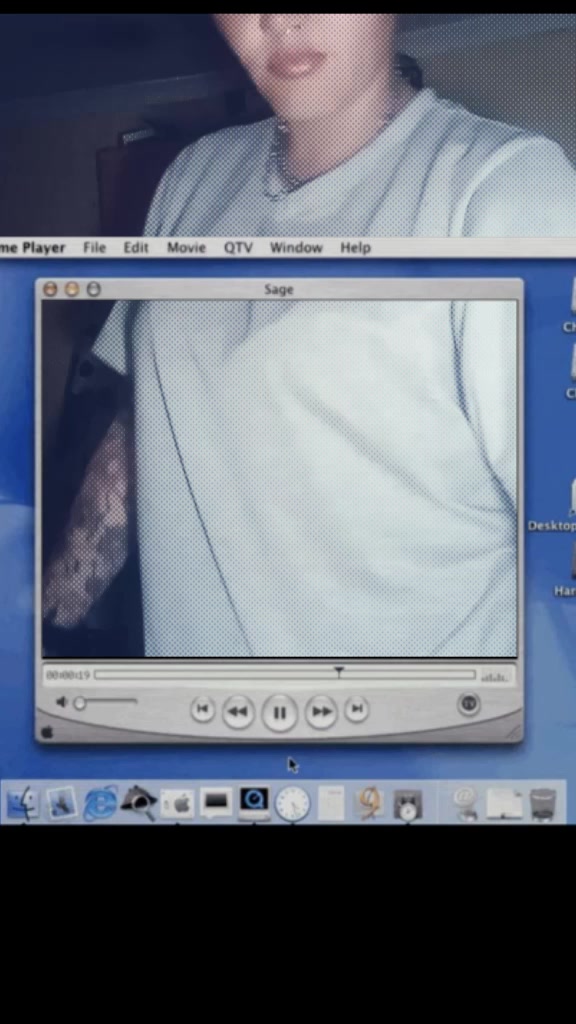Open the Edit menu

tap(136, 248)
